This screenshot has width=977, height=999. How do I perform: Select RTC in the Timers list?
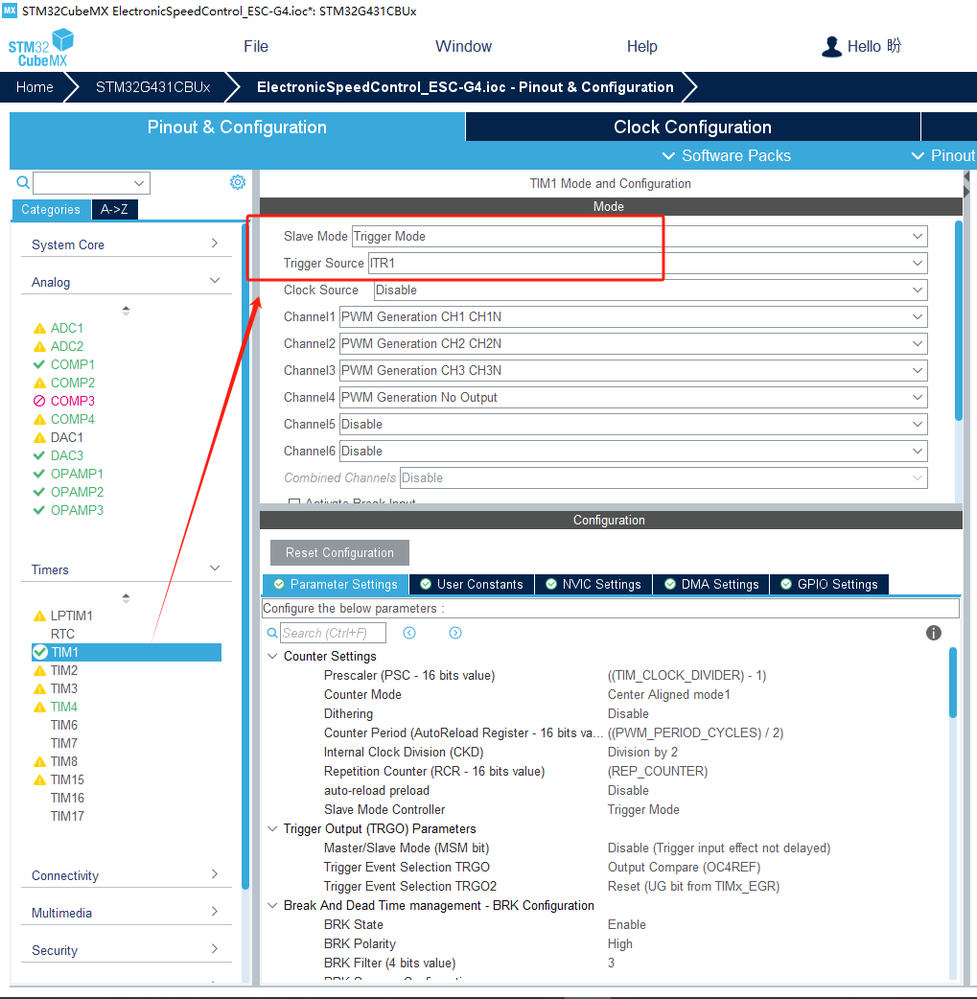[x=62, y=634]
